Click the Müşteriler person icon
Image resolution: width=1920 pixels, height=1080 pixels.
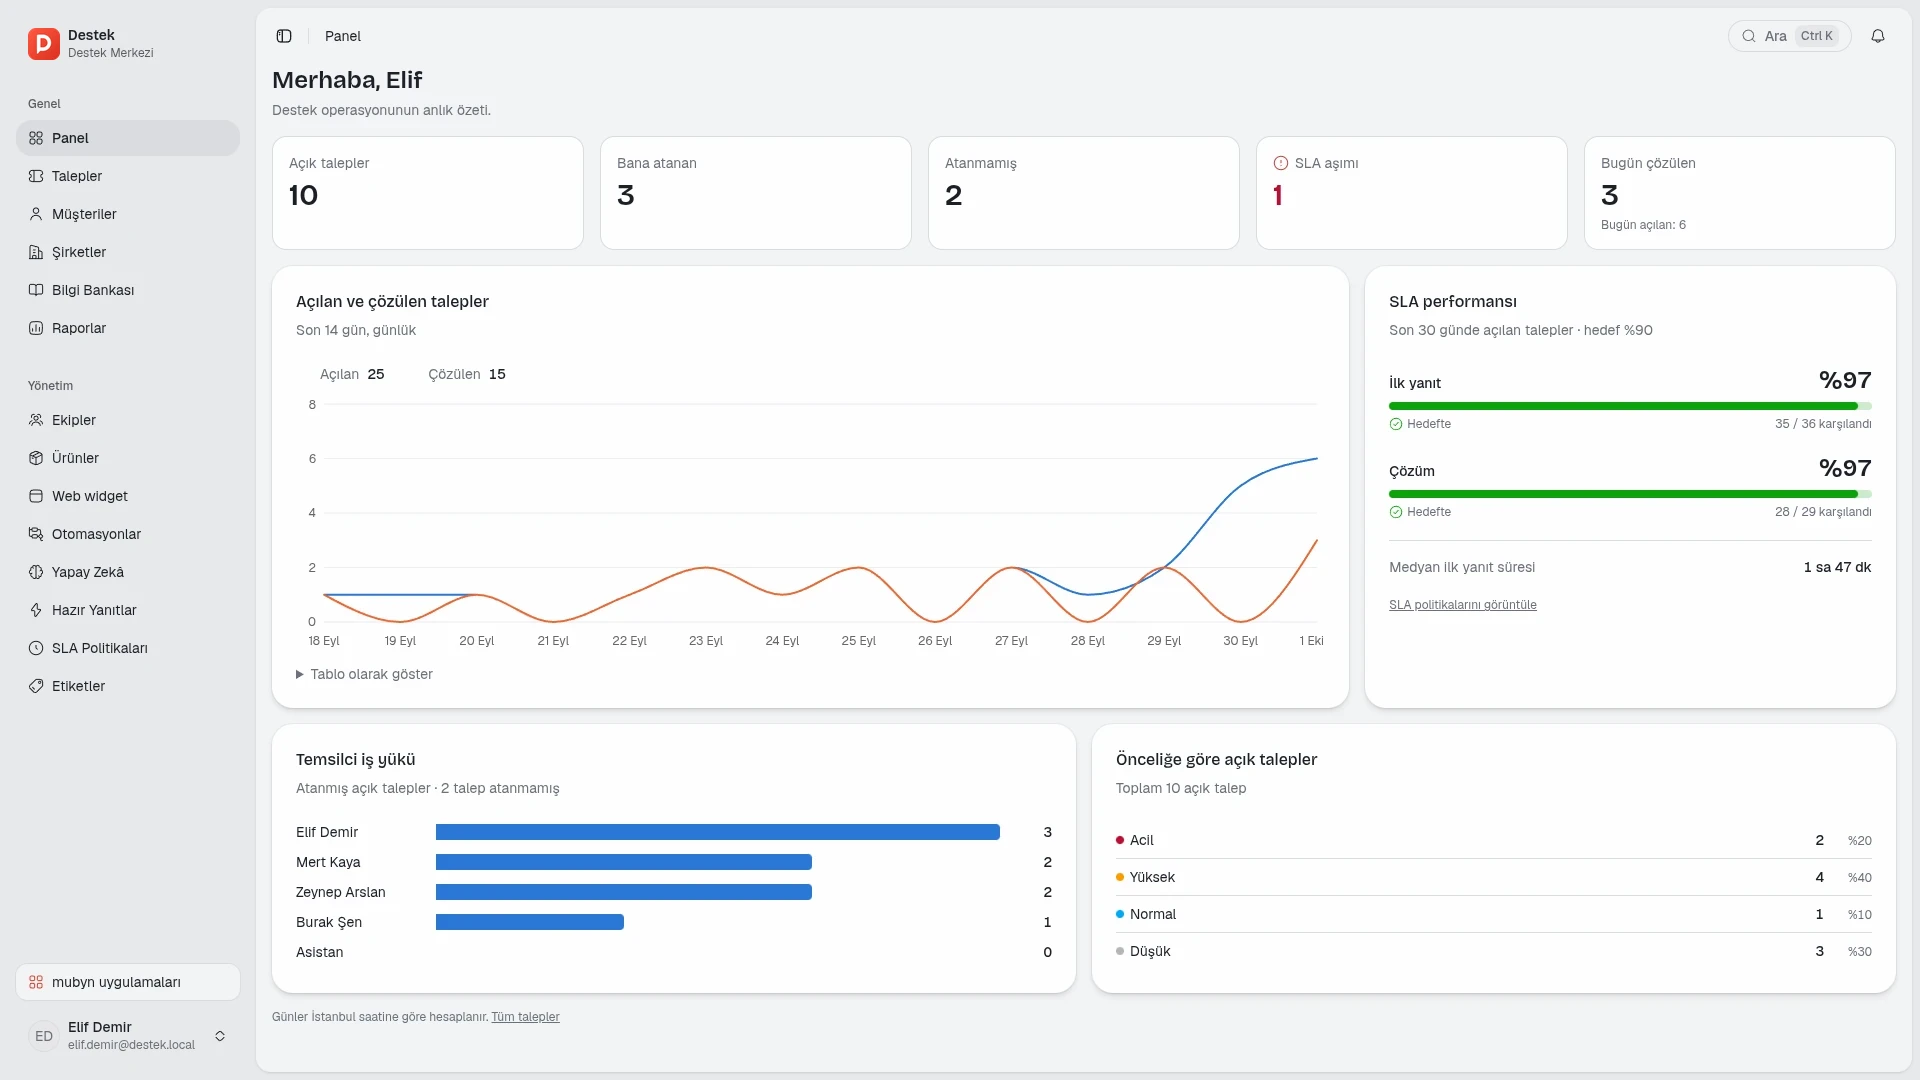pyautogui.click(x=36, y=214)
